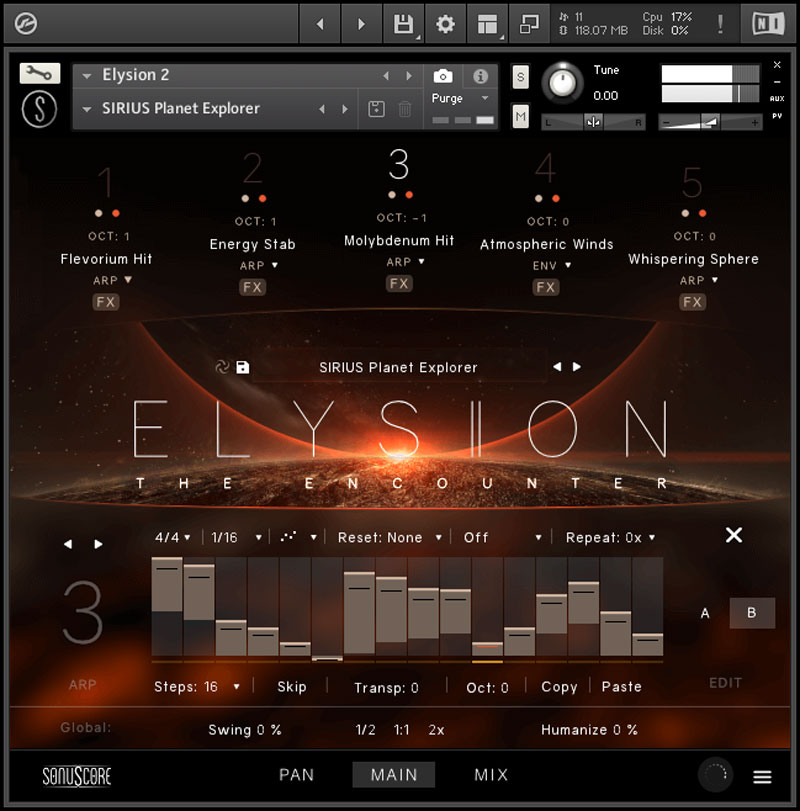Viewport: 800px width, 811px height.
Task: Select pattern A
Action: [705, 613]
